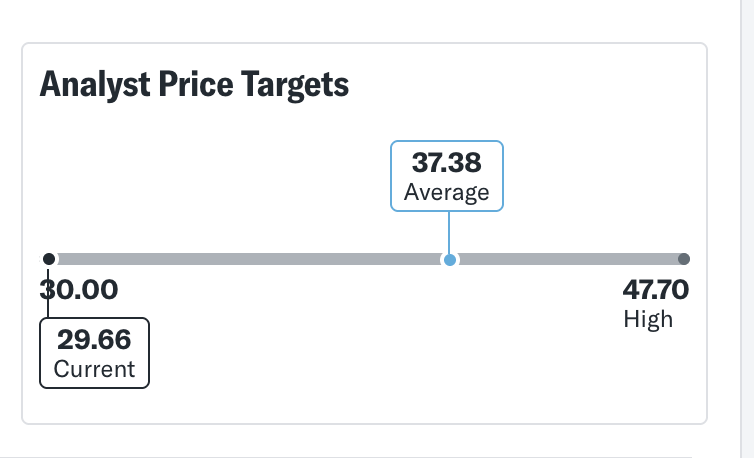Click the connector line below the Average tooltip
The height and width of the screenshot is (458, 754).
pos(449,232)
